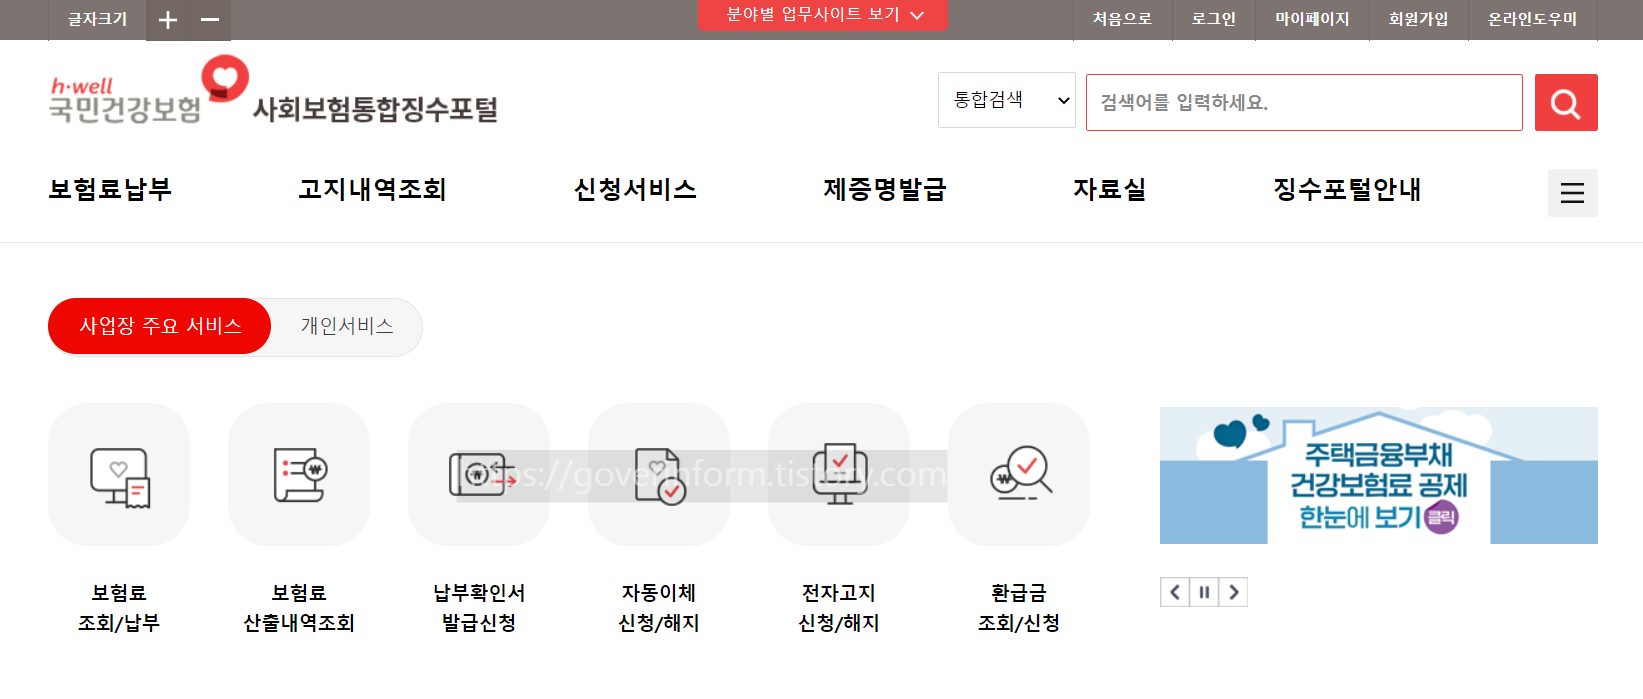Select the 사업장 주요 서비스 tab
1643x699 pixels.
pyautogui.click(x=160, y=326)
